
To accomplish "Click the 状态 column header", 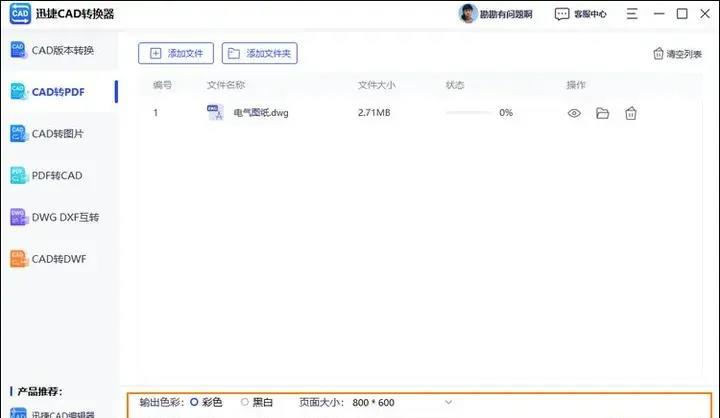I will (455, 85).
